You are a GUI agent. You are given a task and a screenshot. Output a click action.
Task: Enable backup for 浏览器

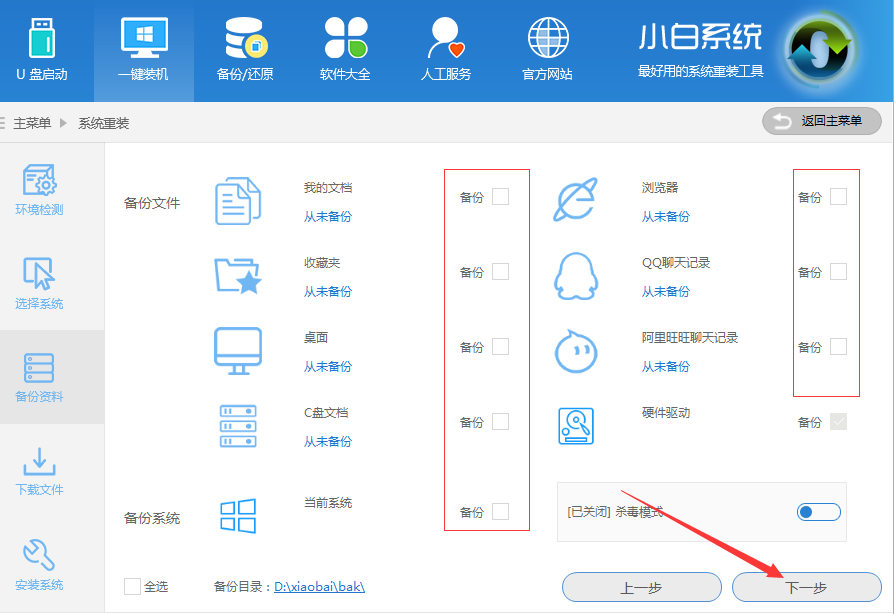click(x=838, y=197)
